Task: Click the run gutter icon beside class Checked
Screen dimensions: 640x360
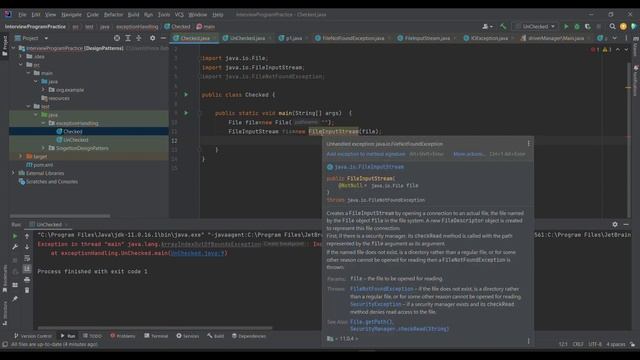Action: (x=186, y=95)
